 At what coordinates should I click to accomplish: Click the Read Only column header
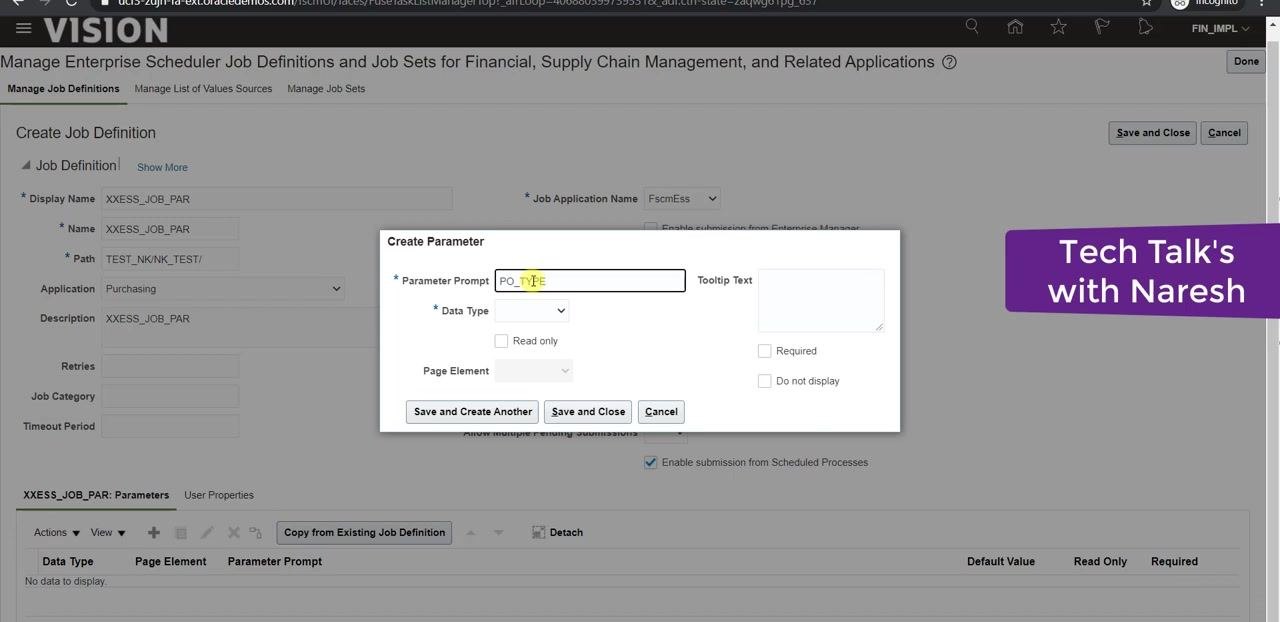click(1100, 562)
